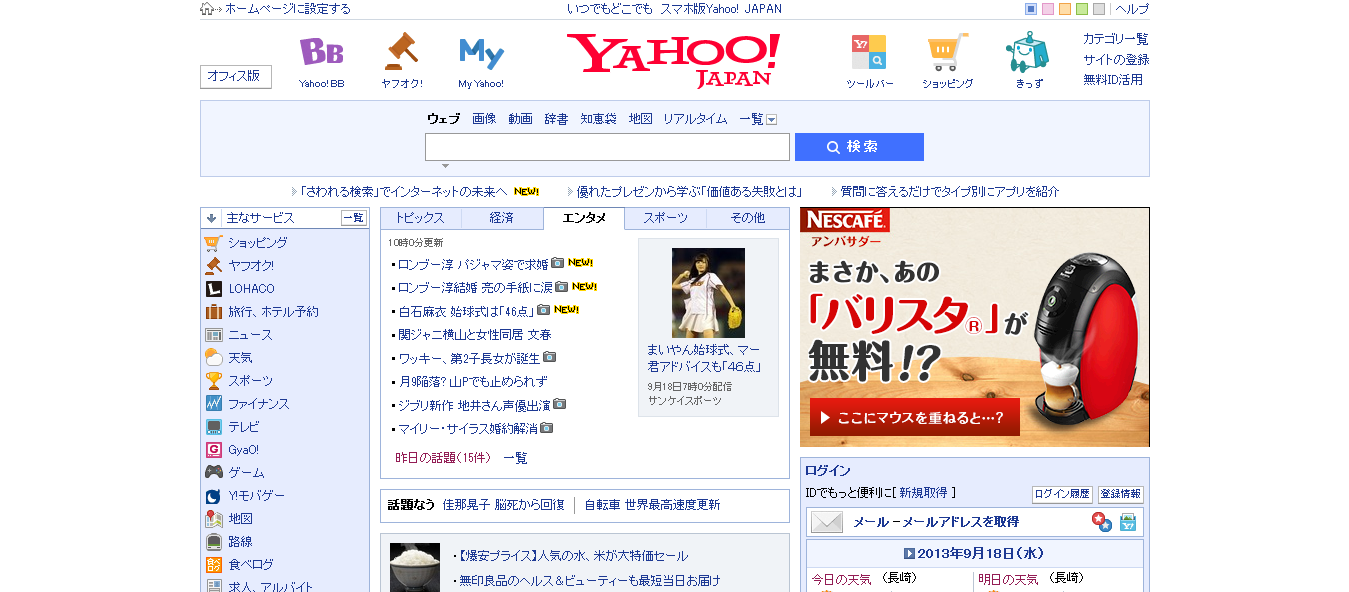Screen dimensions: 1349x592
Task: Expand the 一覧 search category dropdown
Action: tap(771, 120)
